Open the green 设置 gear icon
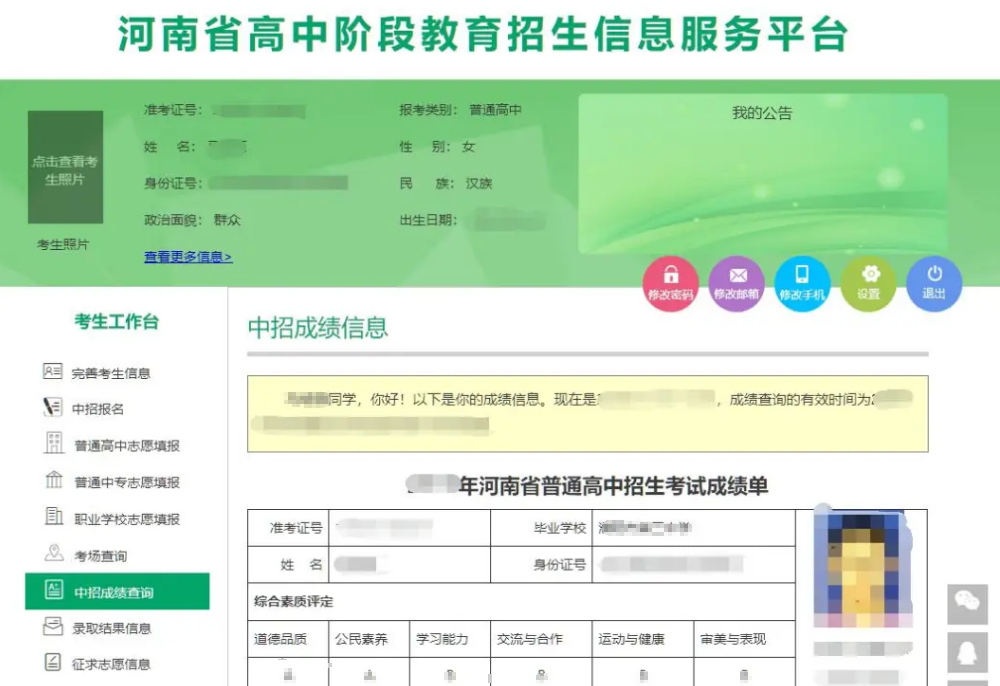Screen dimensions: 1000x686 pyautogui.click(x=868, y=283)
